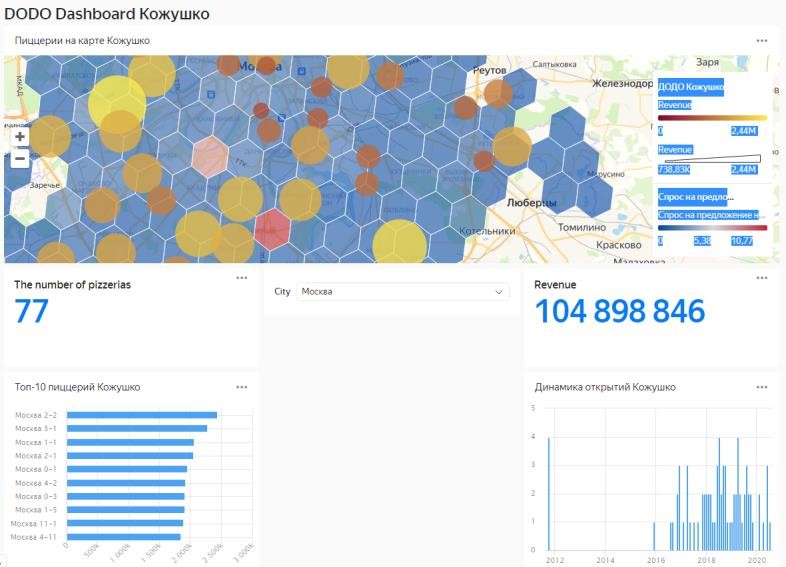Viewport: 786px width, 567px height.
Task: Open the Топ-10 пиццерий chart's three-dot menu
Action: point(242,387)
